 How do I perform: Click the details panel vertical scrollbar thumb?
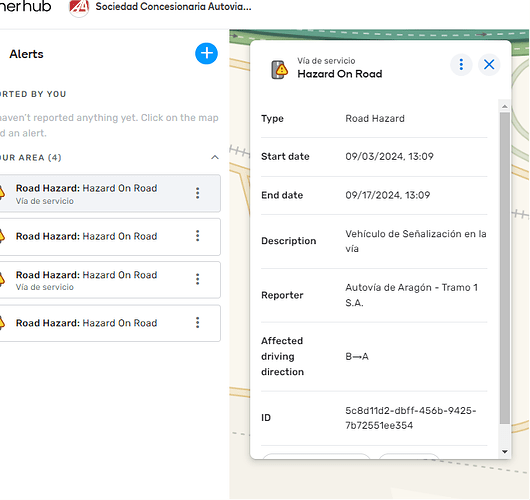click(505, 268)
